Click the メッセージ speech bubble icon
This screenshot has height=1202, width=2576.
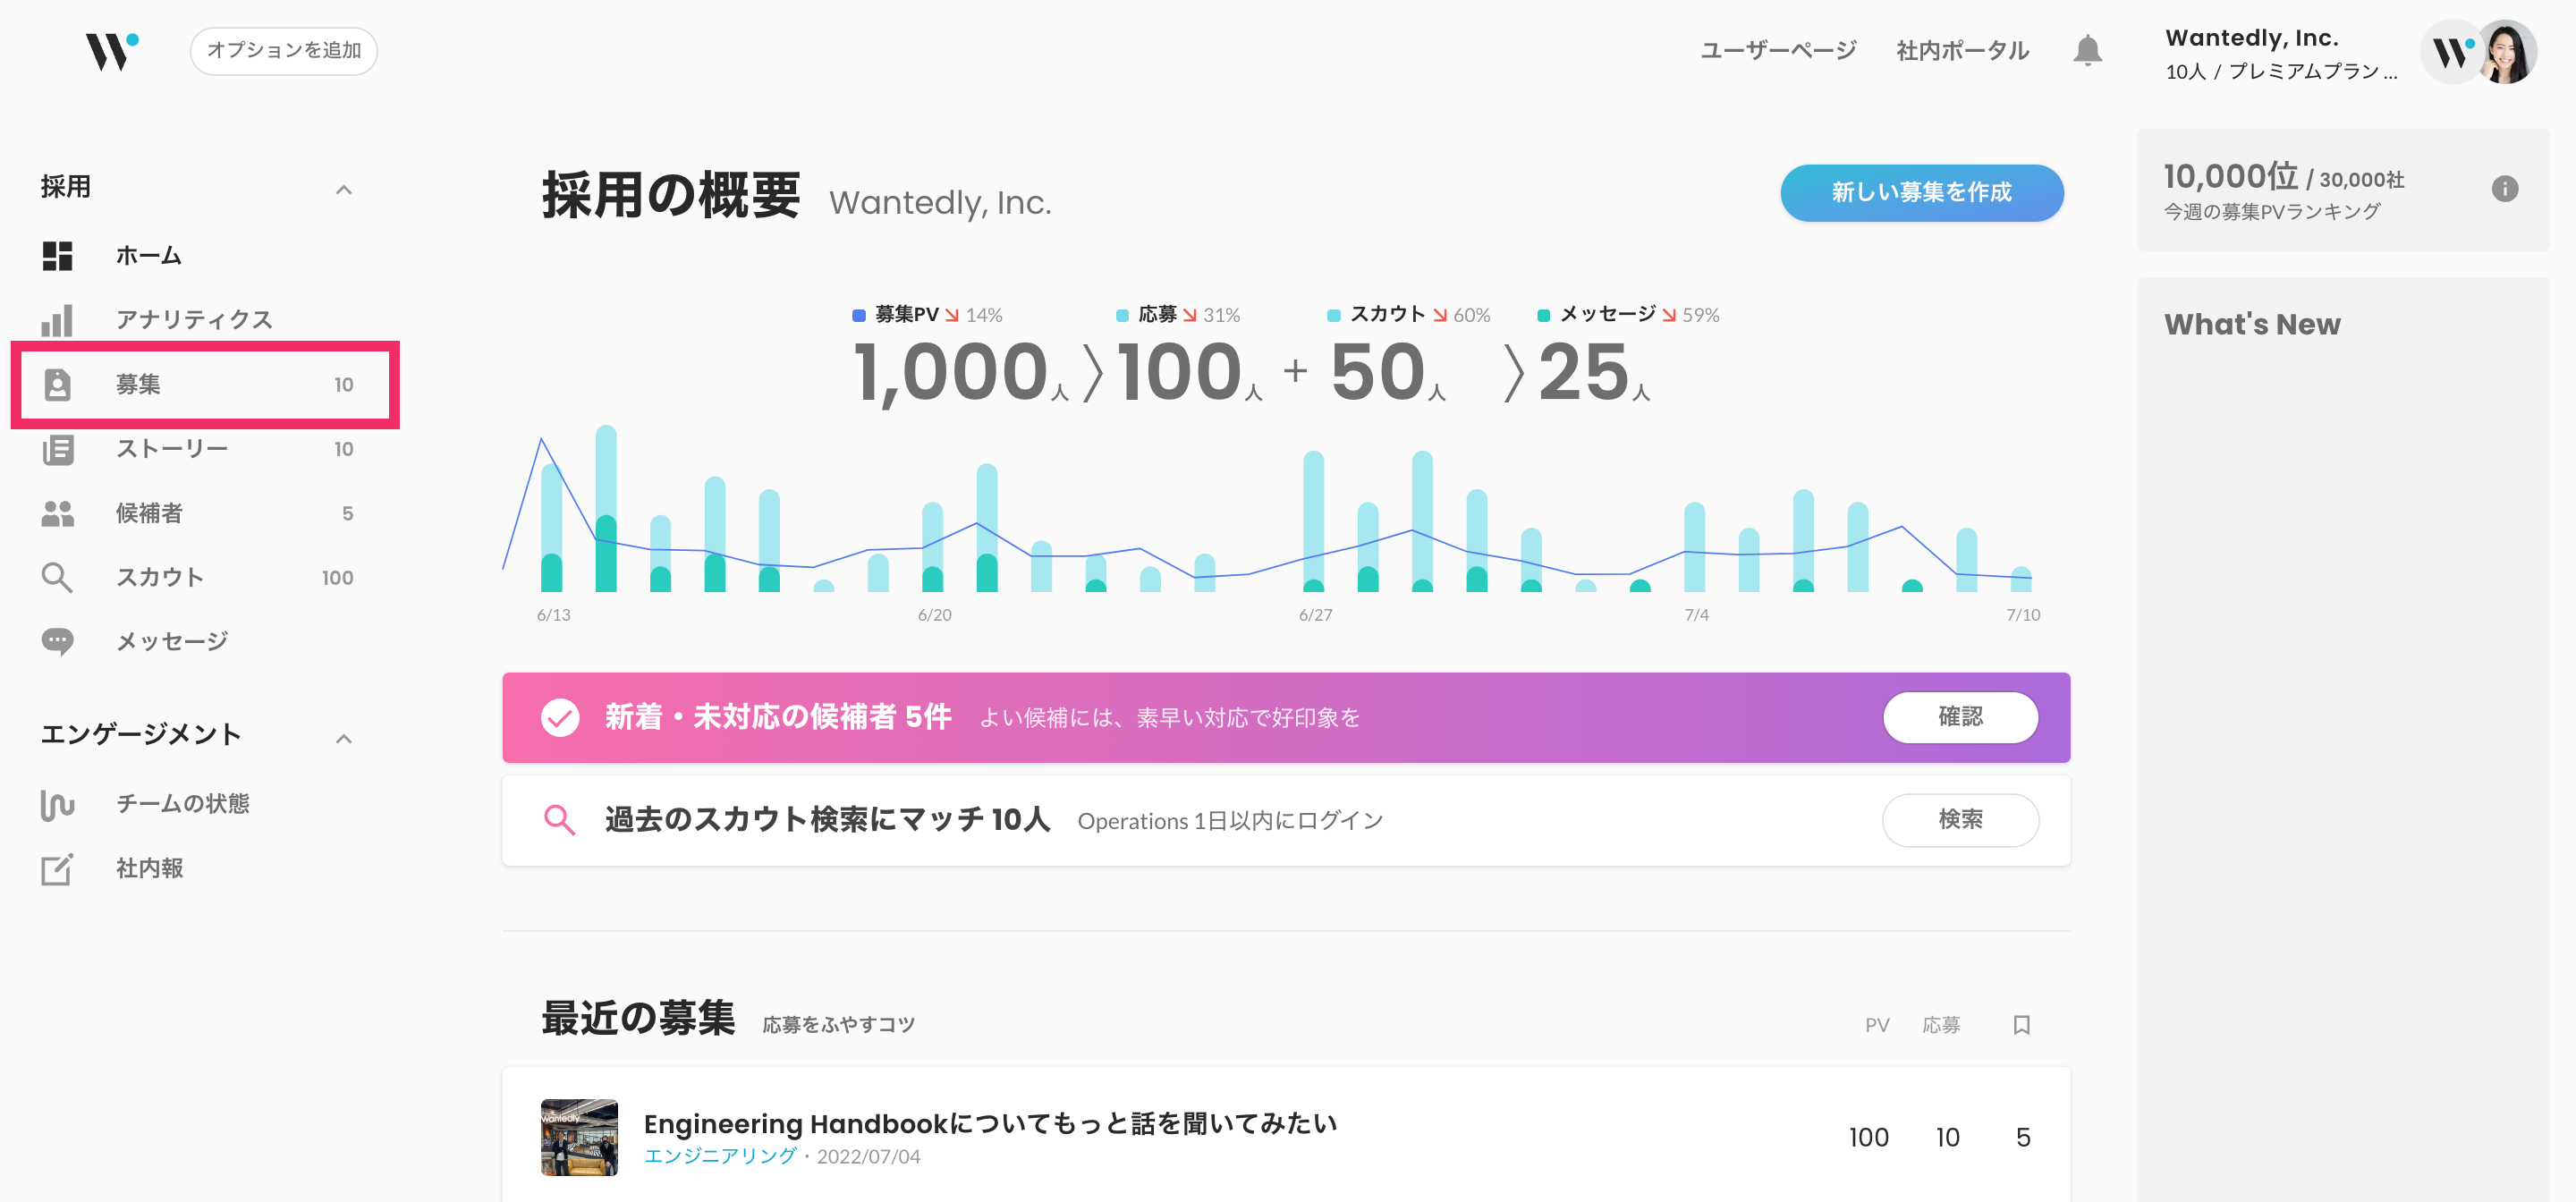tap(58, 641)
